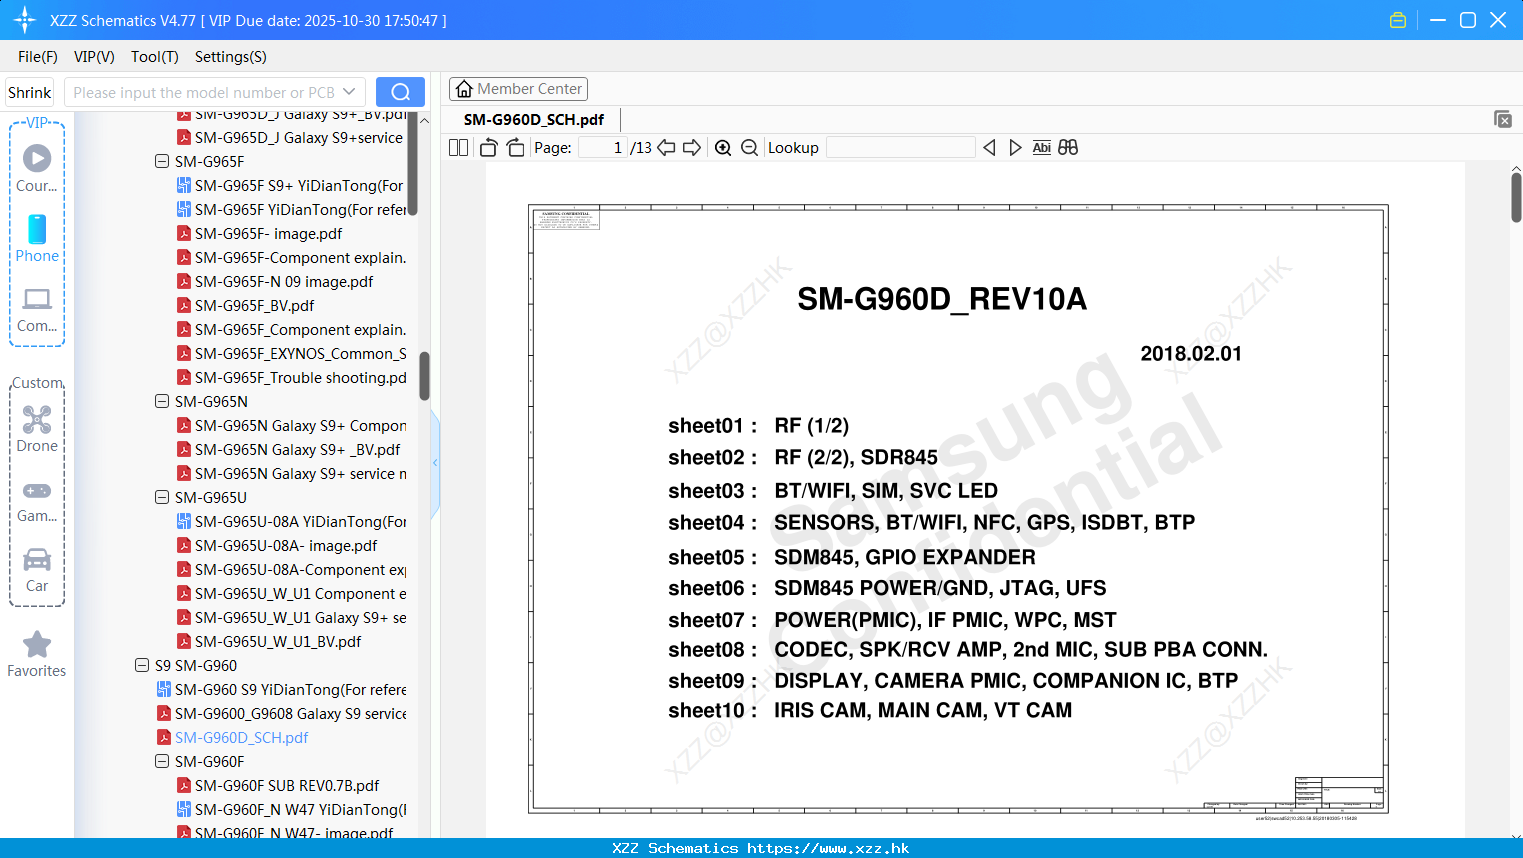Open Member Center home button
The height and width of the screenshot is (858, 1523).
[x=518, y=89]
